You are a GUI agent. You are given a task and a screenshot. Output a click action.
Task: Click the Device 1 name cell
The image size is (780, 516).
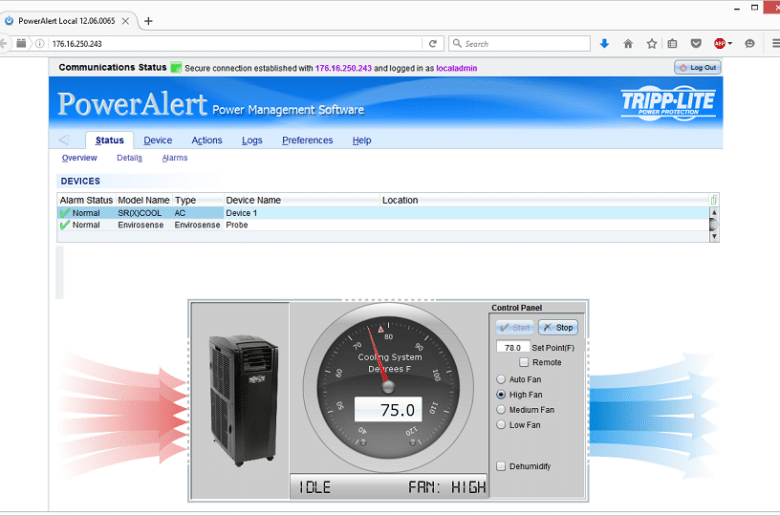(x=301, y=213)
